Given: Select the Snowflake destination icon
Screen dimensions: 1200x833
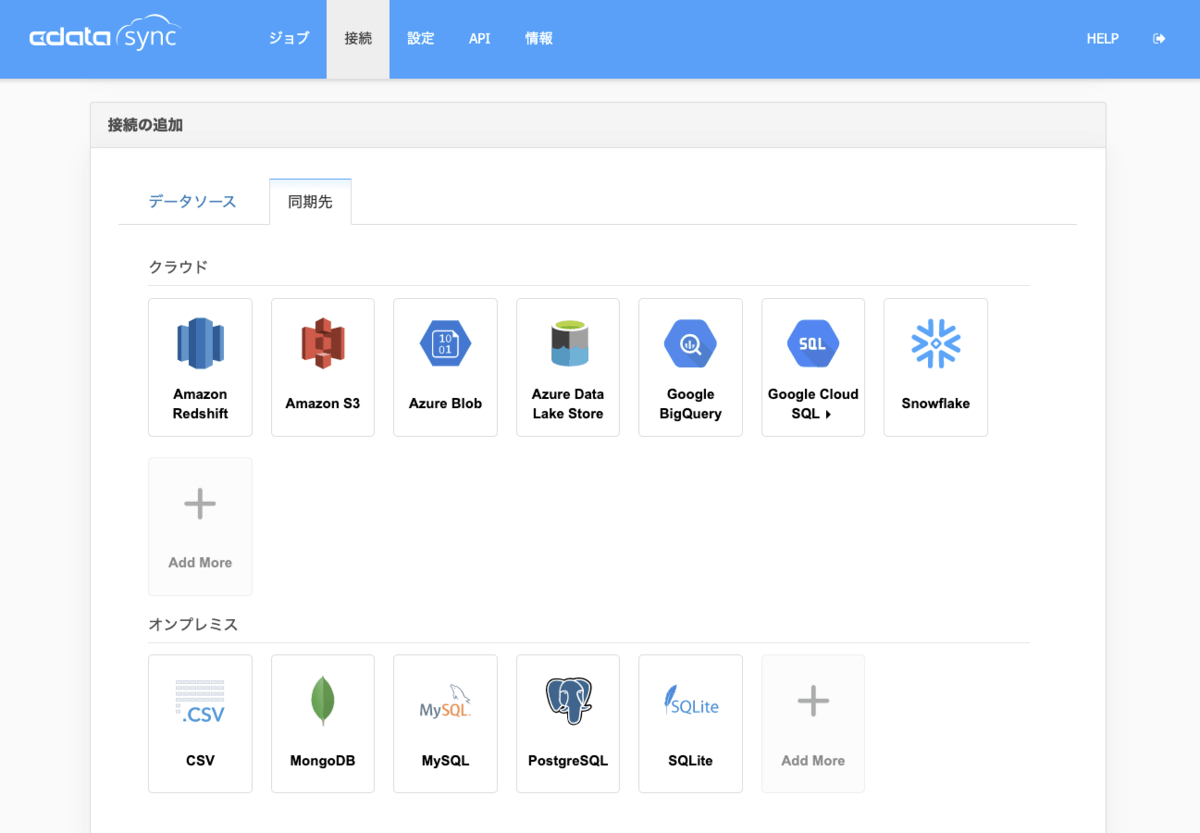Looking at the screenshot, I should [x=936, y=344].
